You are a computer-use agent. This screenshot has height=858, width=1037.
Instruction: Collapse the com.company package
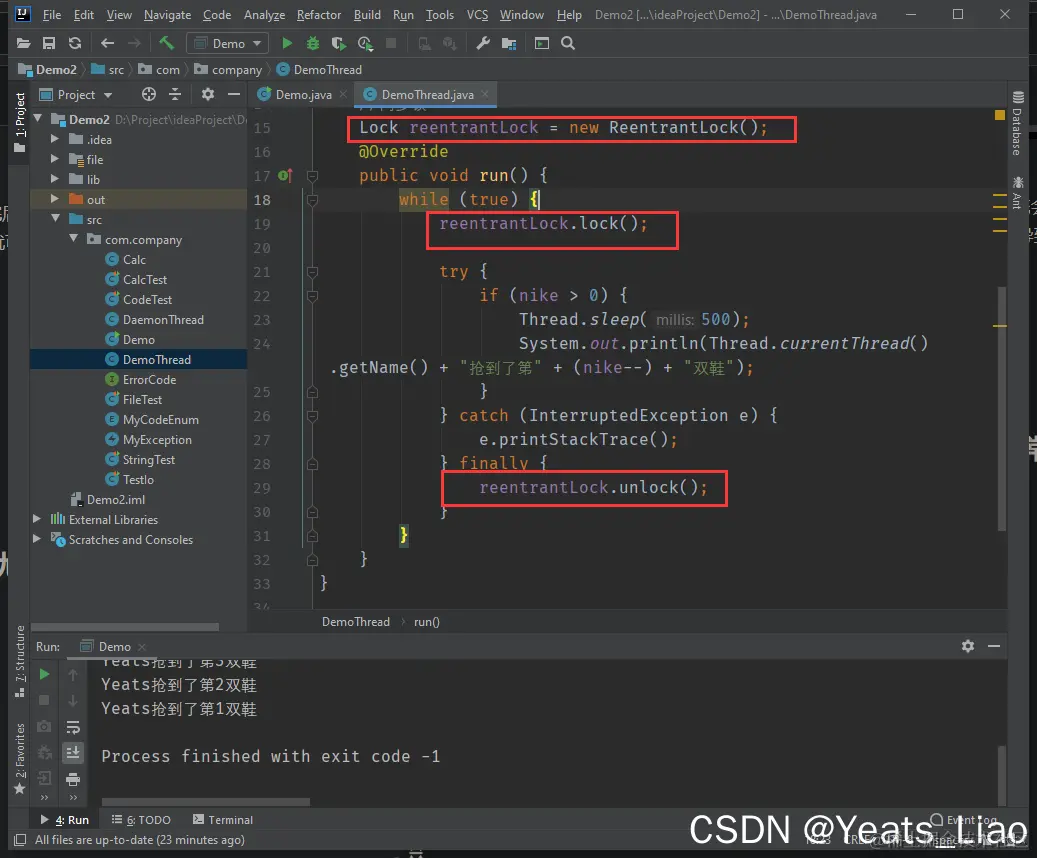[x=73, y=238]
